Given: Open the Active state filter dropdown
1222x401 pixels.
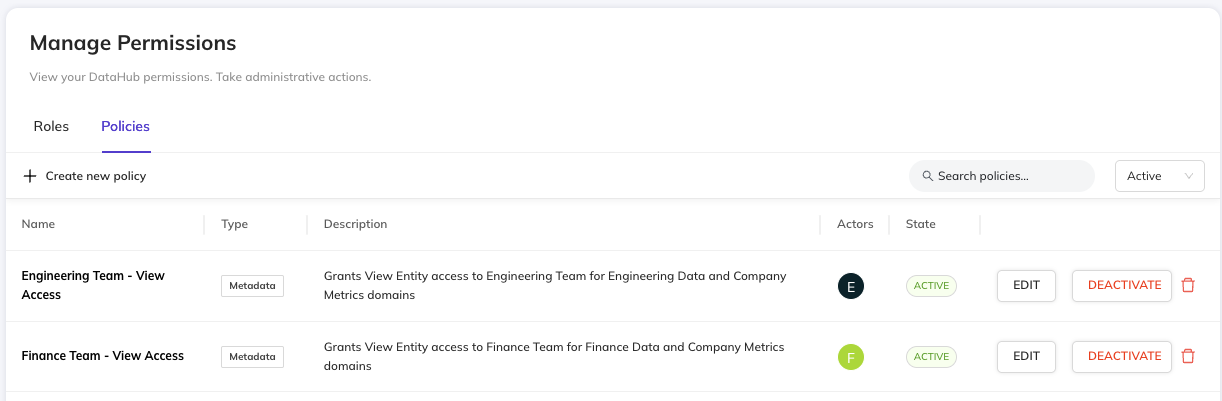Looking at the screenshot, I should [x=1159, y=176].
